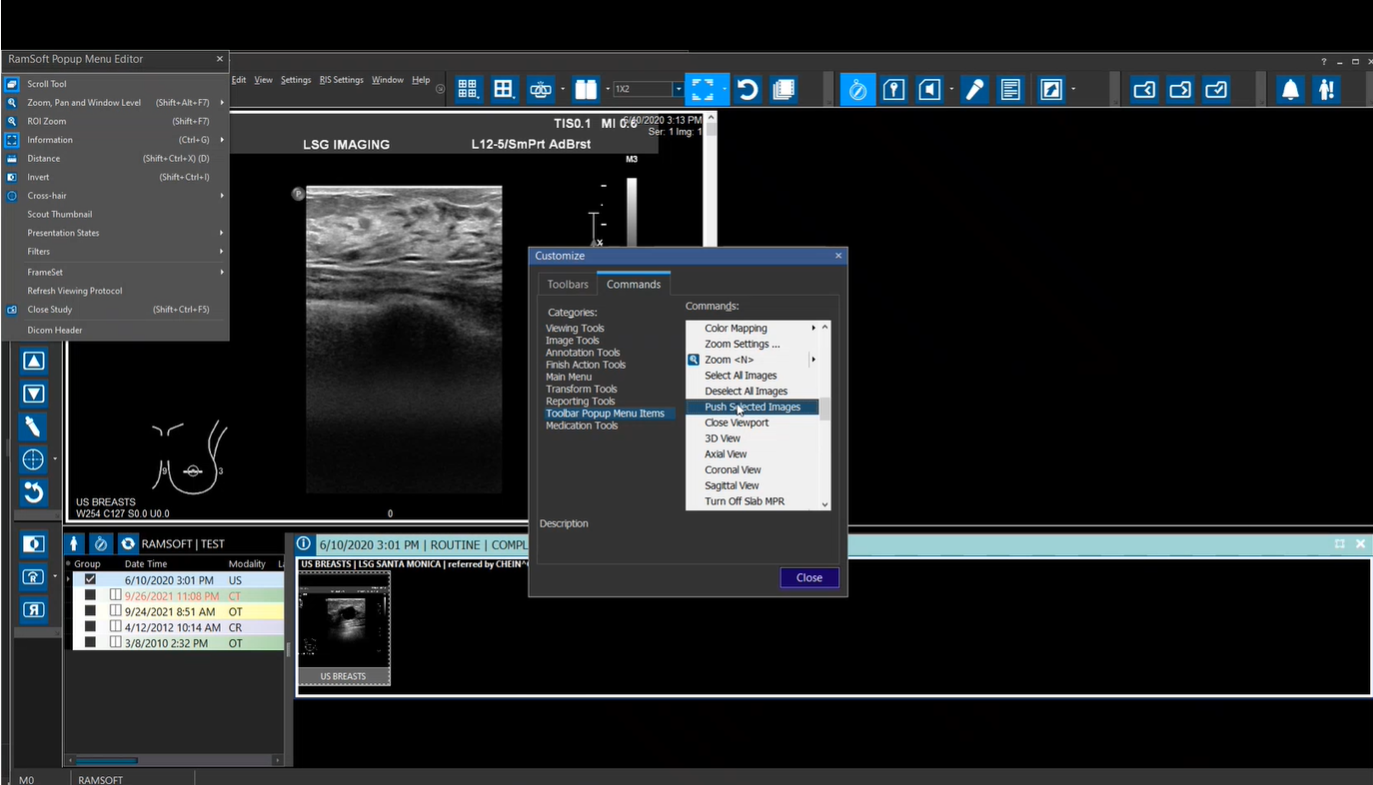The image size is (1373, 785).
Task: Check the 4/12/2012 10:14 AM CR study box
Action: [x=90, y=627]
